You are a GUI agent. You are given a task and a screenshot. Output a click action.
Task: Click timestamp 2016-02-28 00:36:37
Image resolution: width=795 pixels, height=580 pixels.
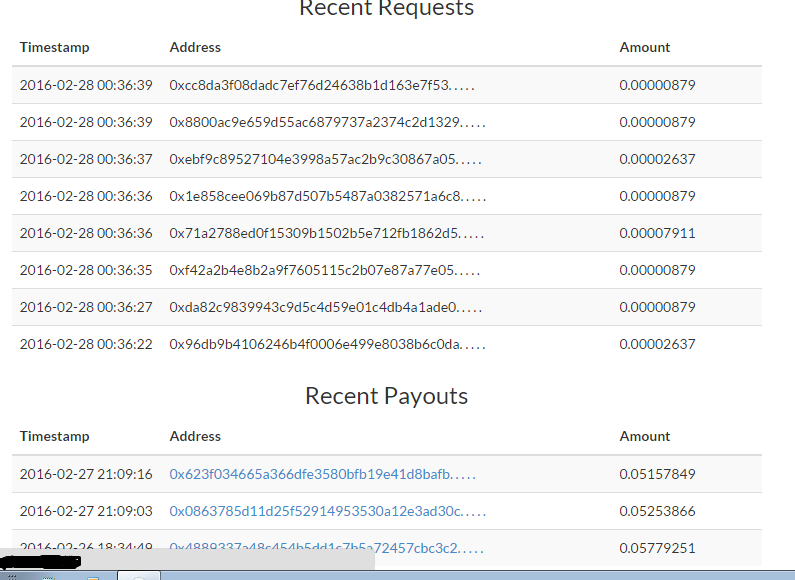[86, 159]
